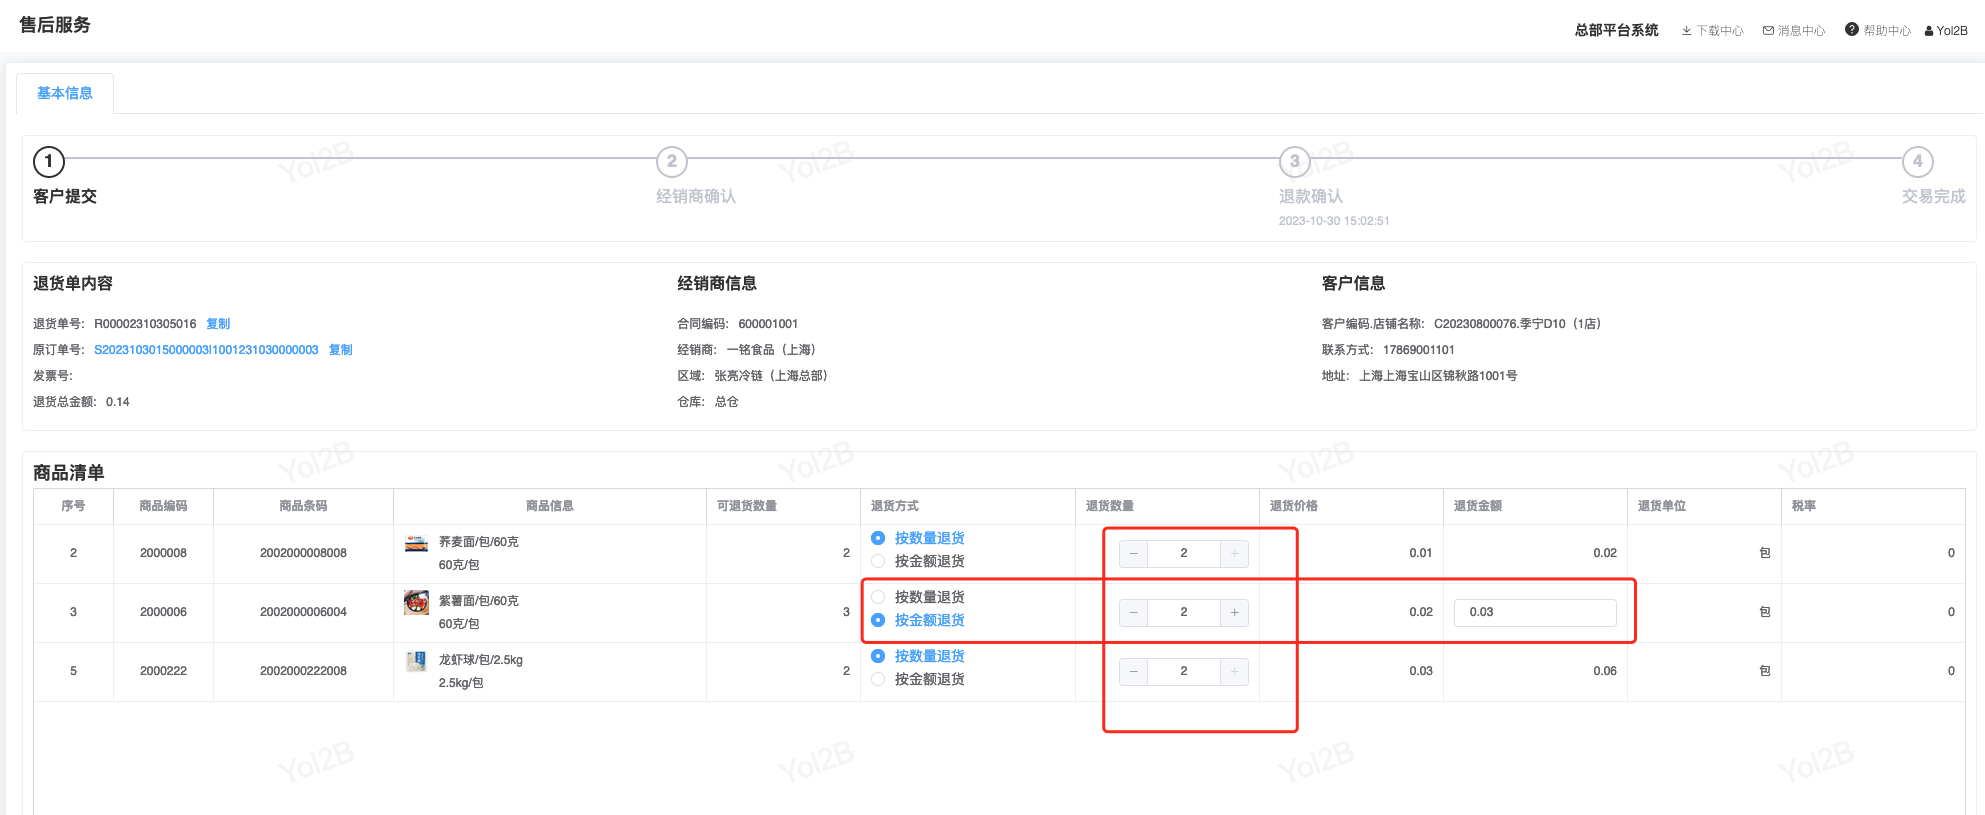Switch to the 基本信息 tab
1985x815 pixels.
pos(65,93)
